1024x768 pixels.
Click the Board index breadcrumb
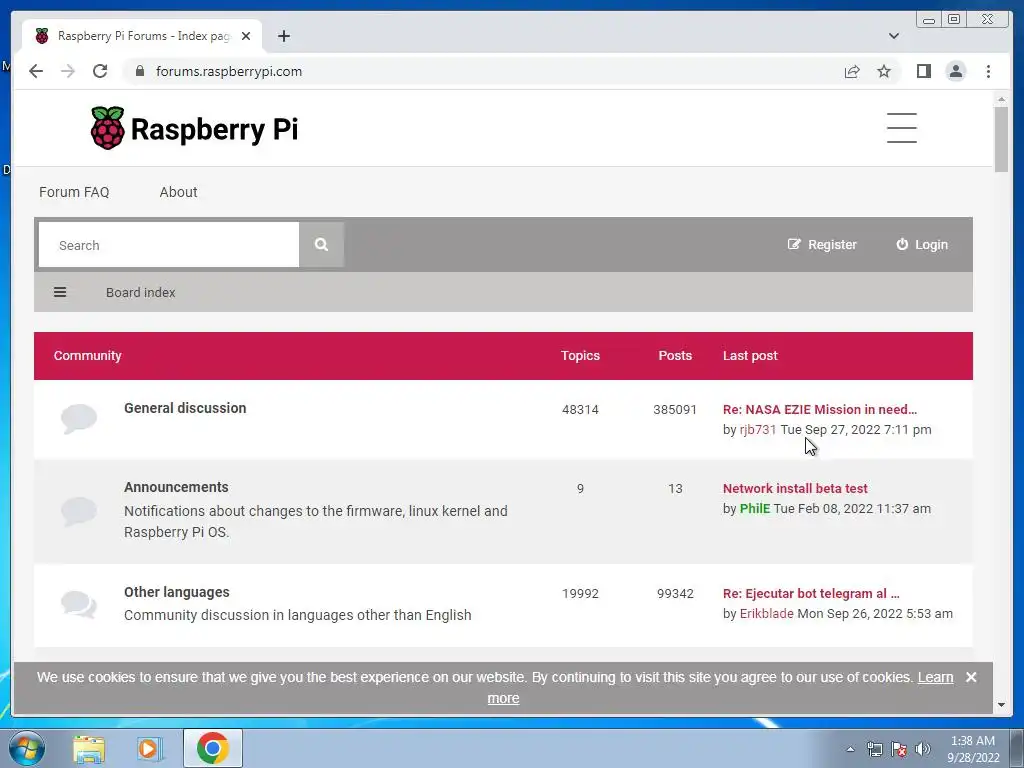pos(140,292)
